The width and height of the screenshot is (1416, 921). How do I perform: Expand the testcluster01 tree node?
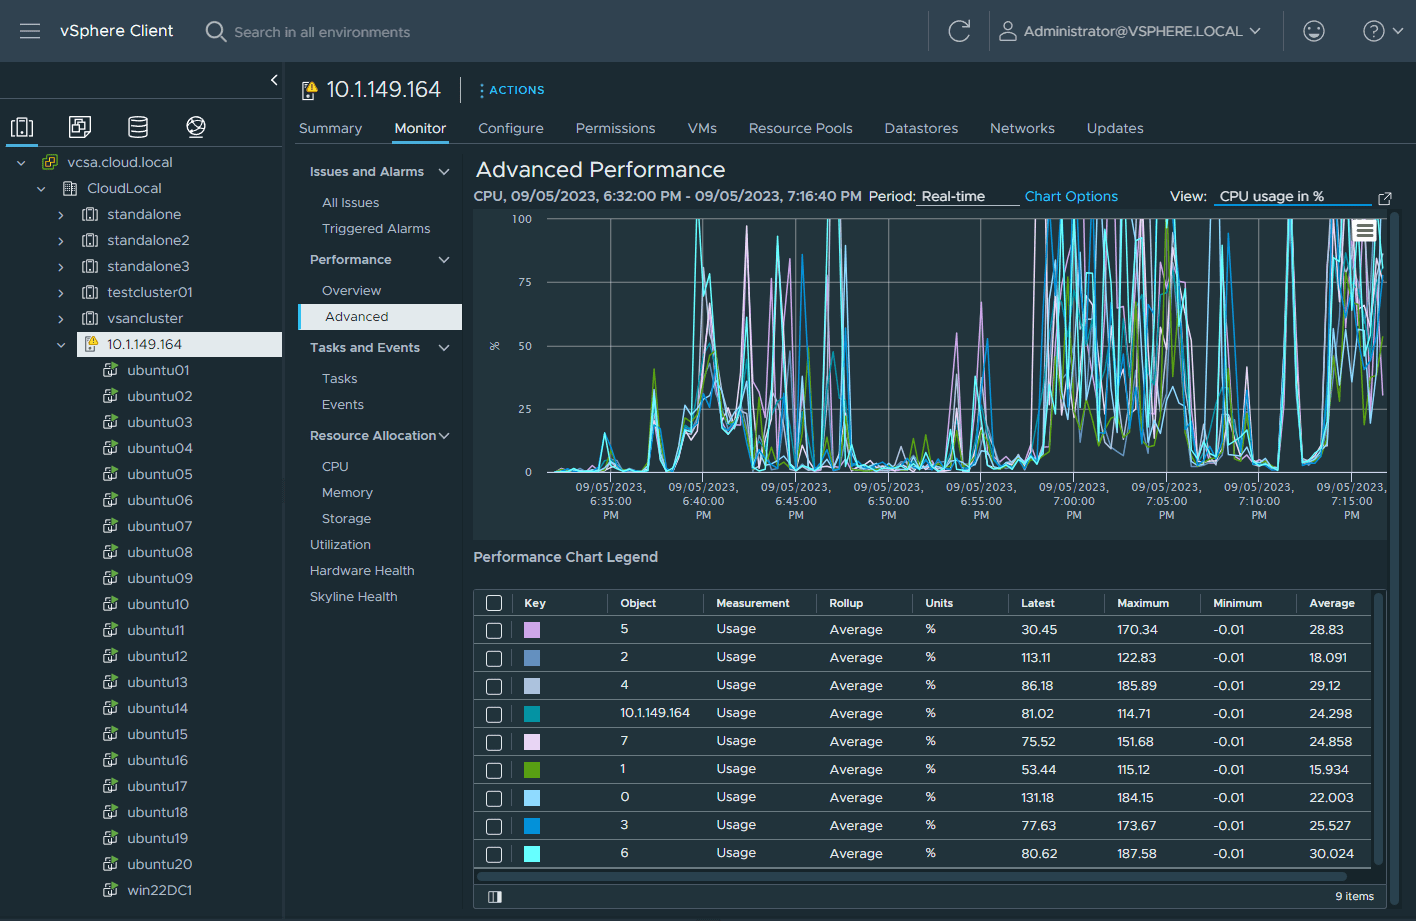[x=61, y=293]
